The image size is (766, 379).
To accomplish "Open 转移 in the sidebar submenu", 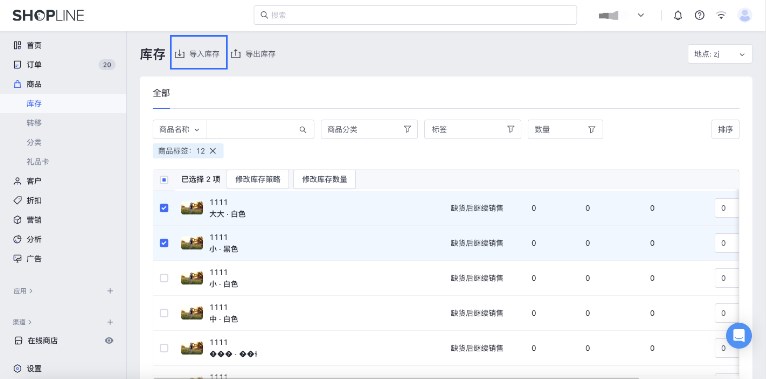I will tap(34, 123).
